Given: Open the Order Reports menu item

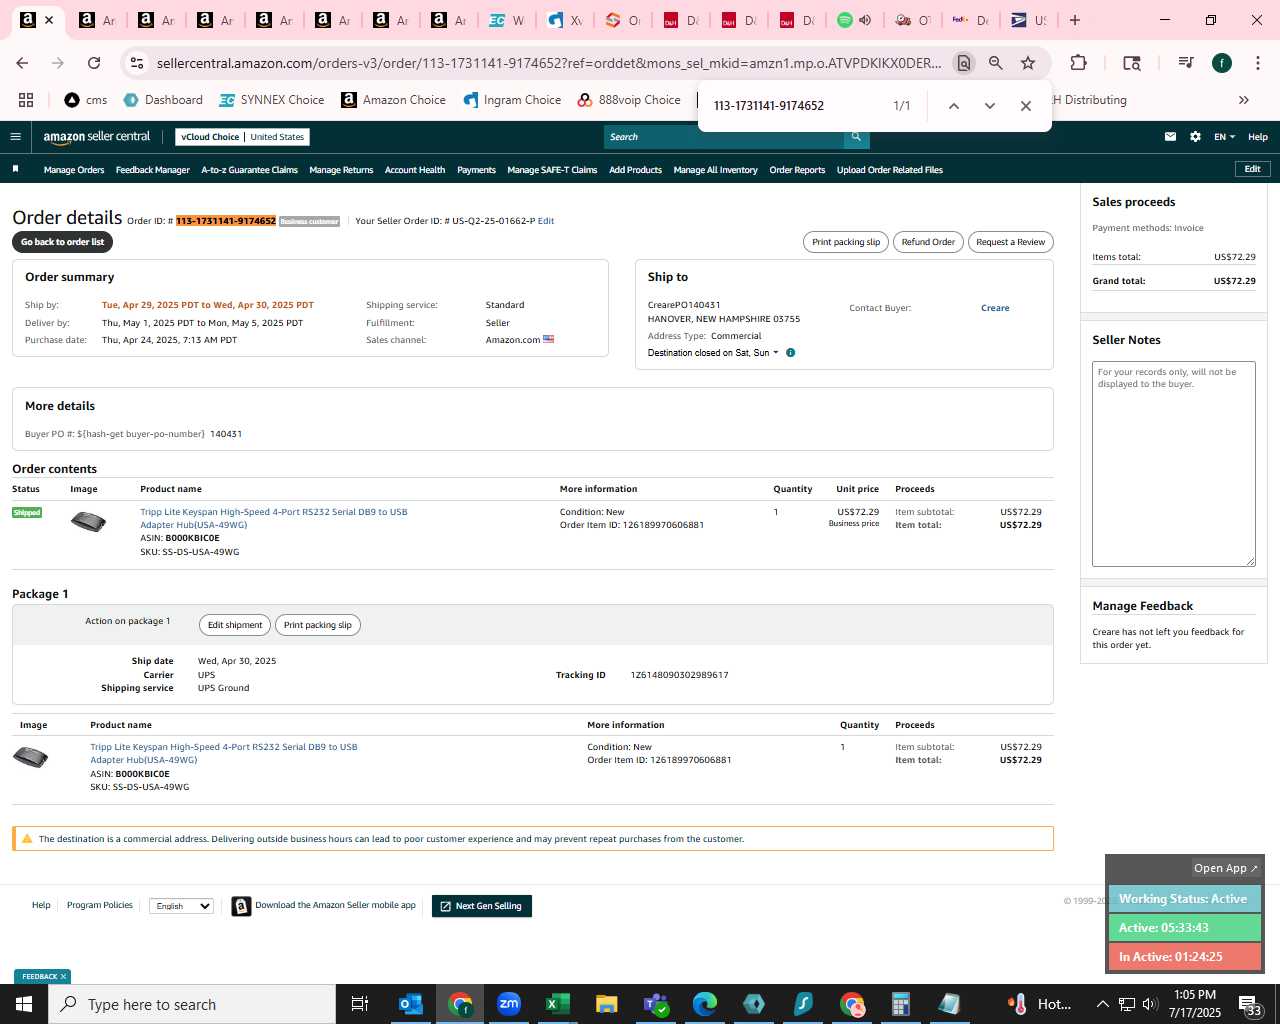Looking at the screenshot, I should [797, 170].
